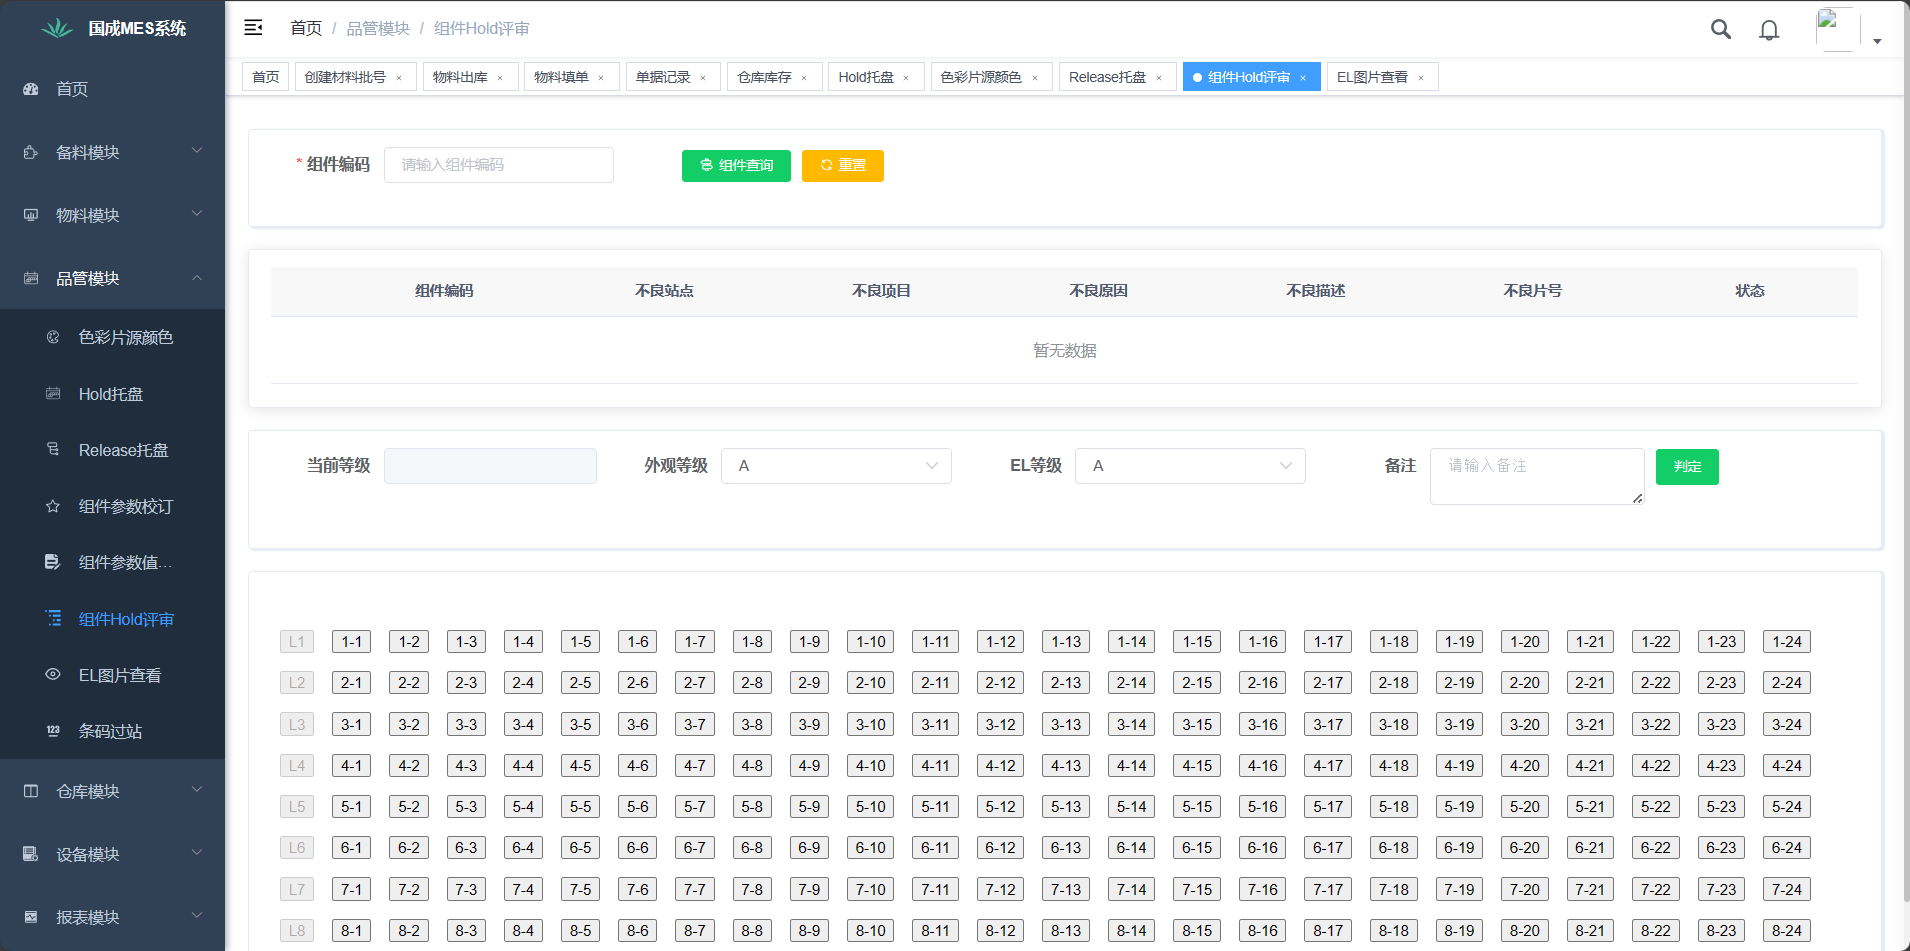
Task: Focus the 备注 textarea
Action: (x=1537, y=476)
